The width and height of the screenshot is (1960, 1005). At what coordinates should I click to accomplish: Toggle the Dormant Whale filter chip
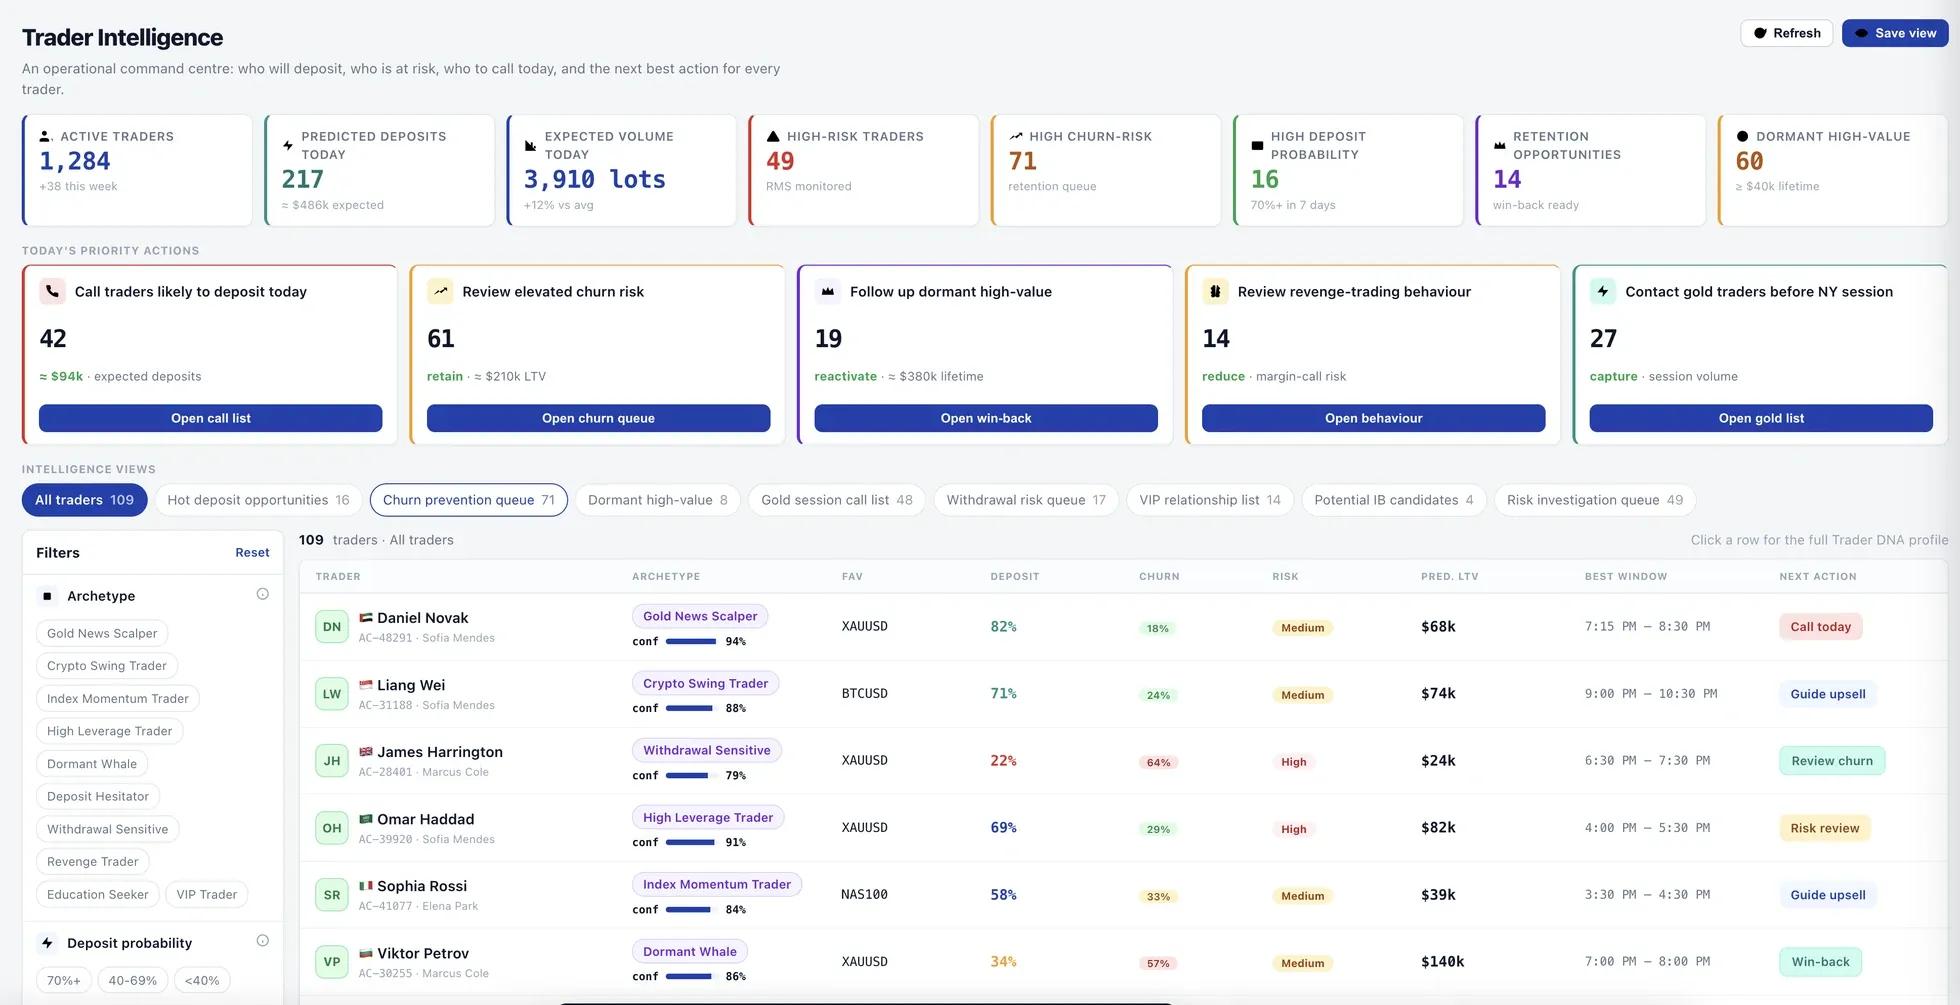click(92, 764)
